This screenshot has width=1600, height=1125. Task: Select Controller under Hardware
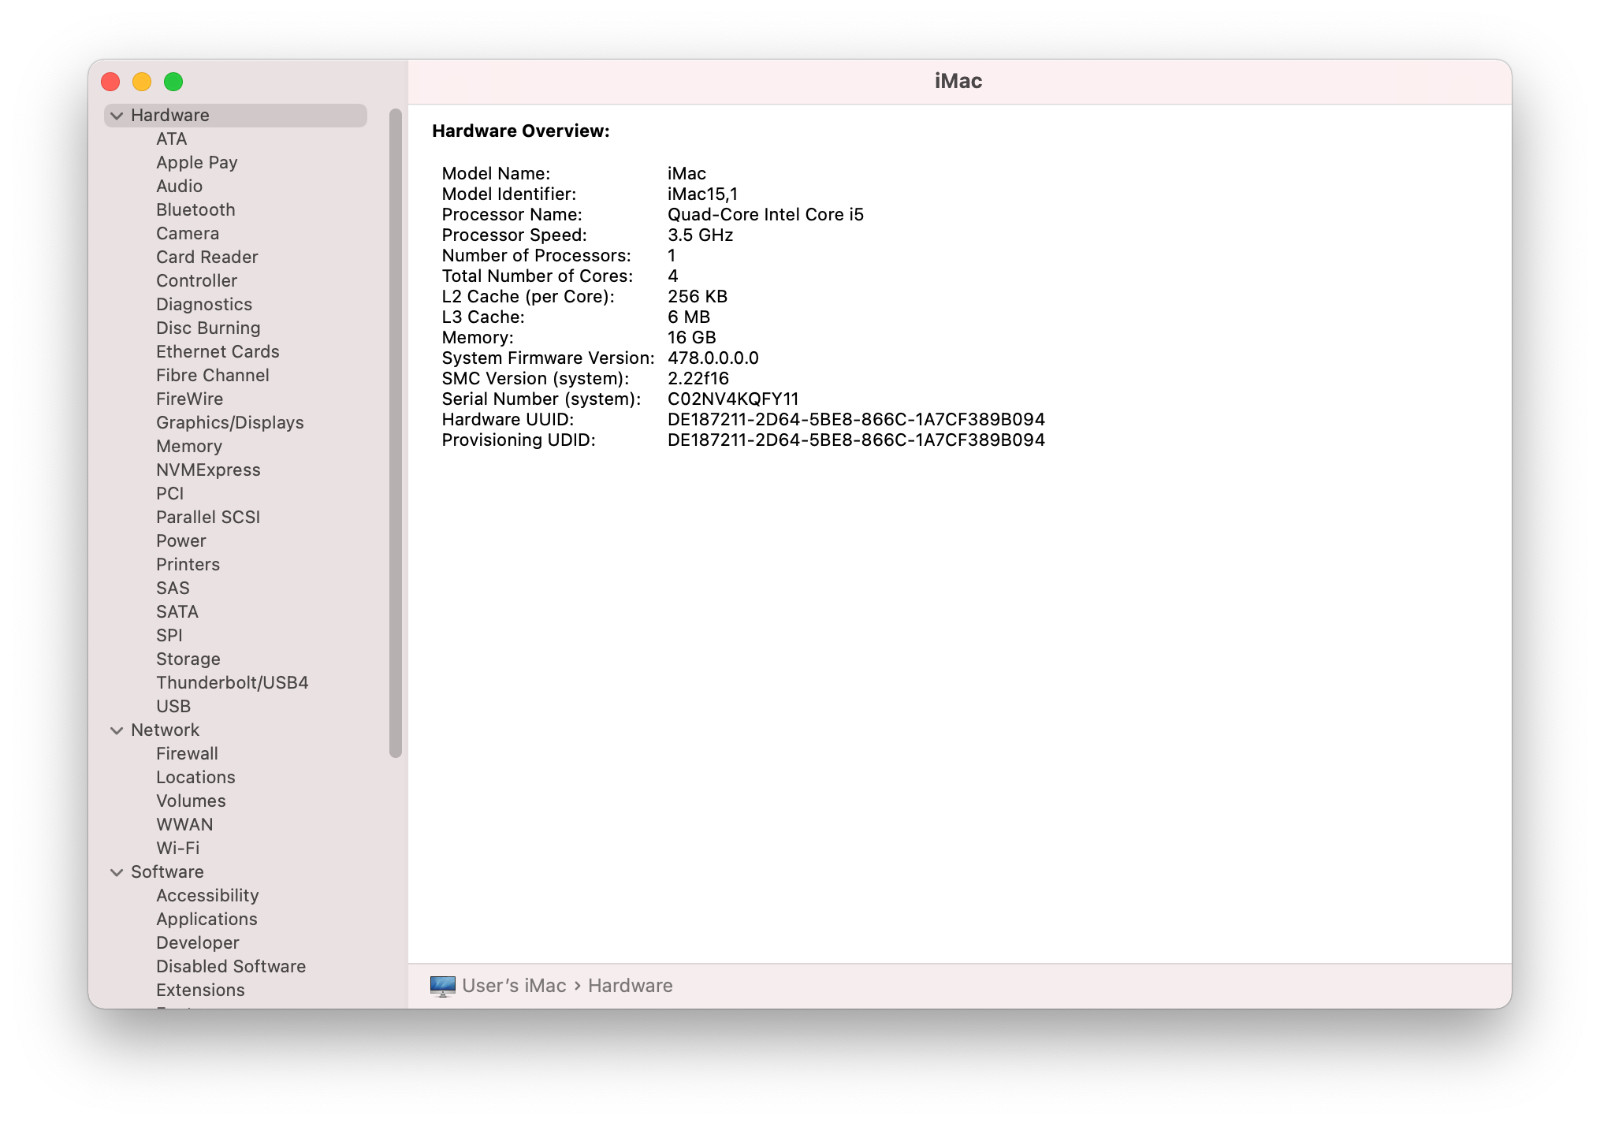(197, 281)
